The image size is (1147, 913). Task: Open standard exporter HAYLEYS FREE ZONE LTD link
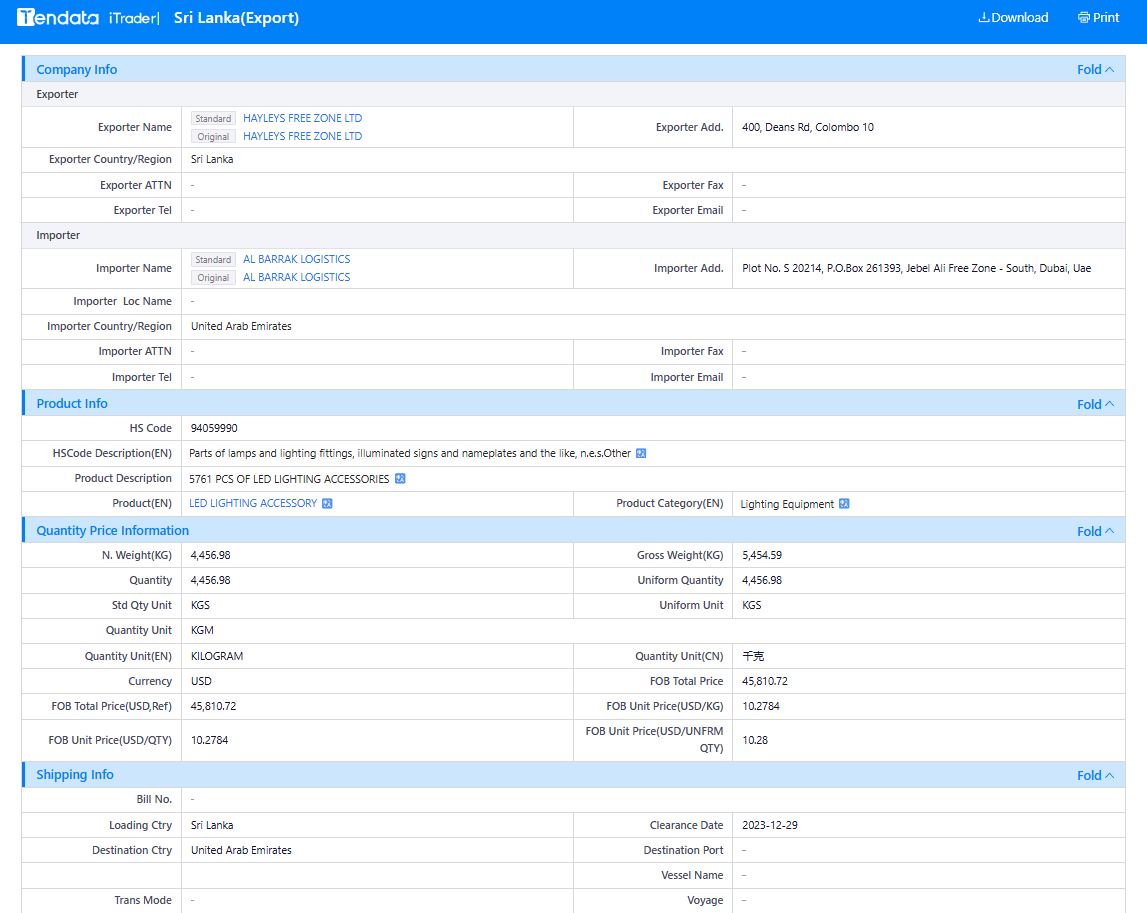[302, 118]
